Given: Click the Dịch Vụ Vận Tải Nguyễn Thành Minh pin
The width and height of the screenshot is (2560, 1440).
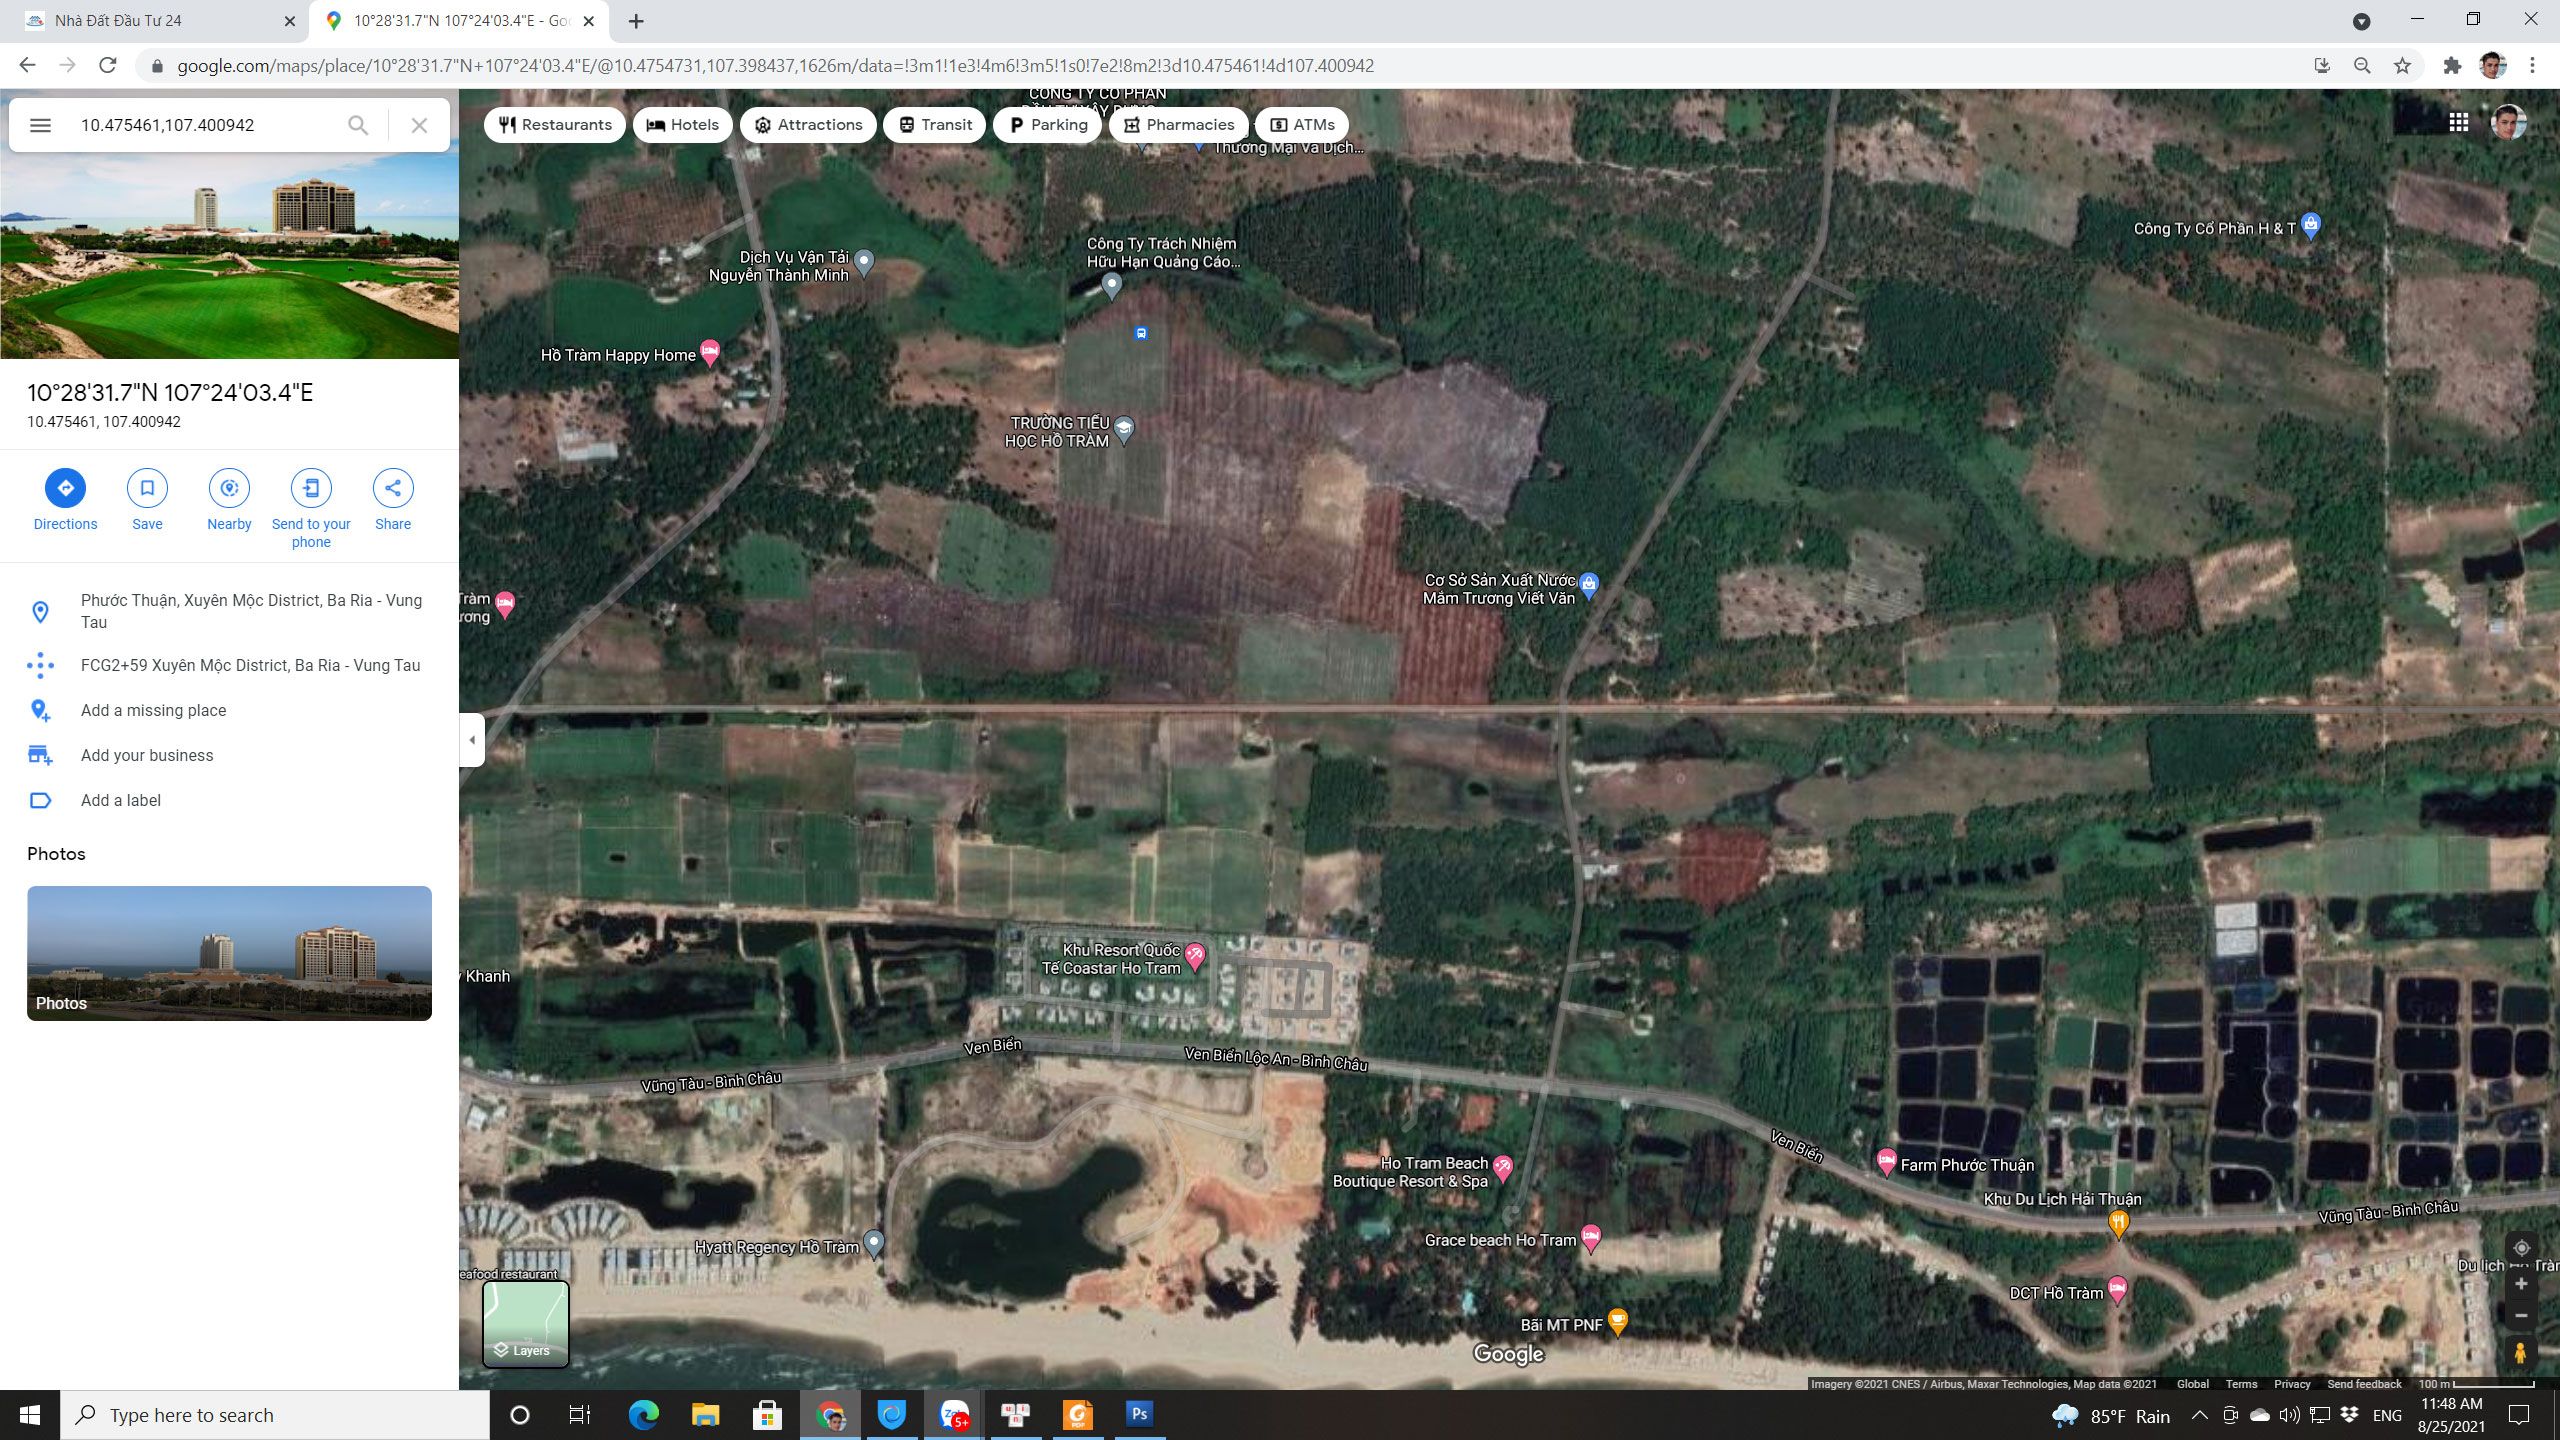Looking at the screenshot, I should [x=865, y=263].
